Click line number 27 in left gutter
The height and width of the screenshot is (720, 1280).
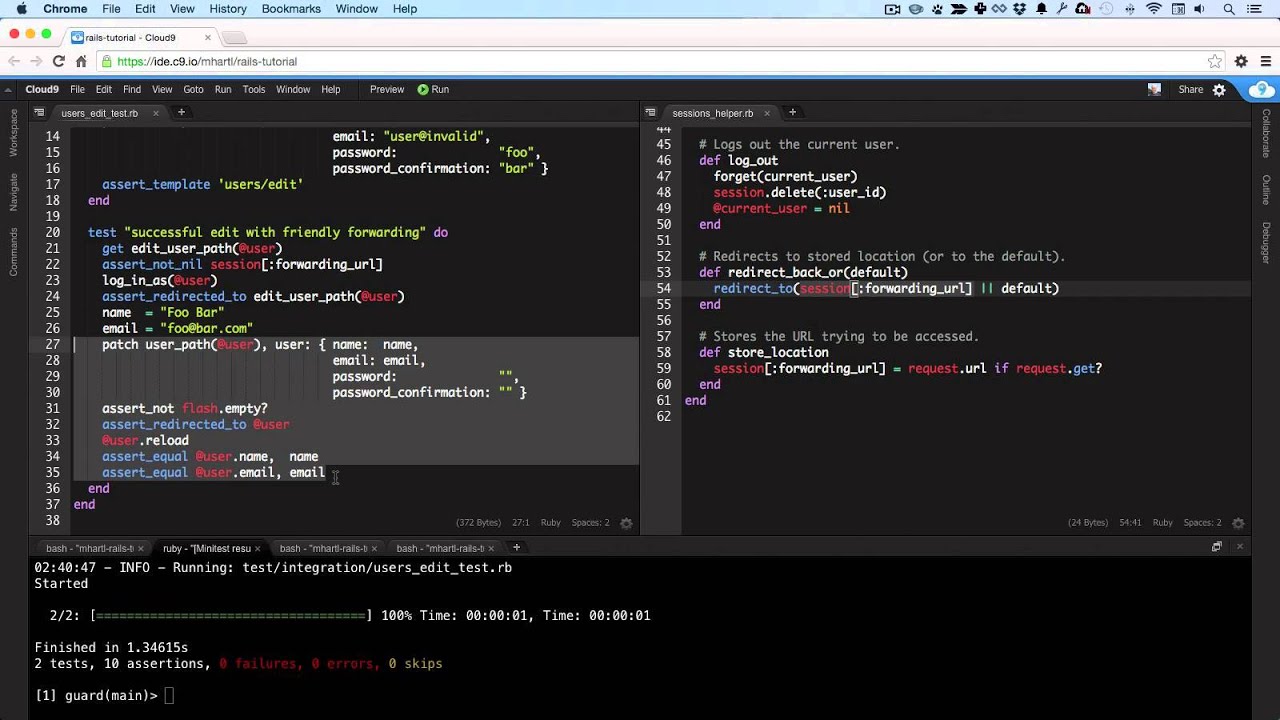click(x=52, y=344)
